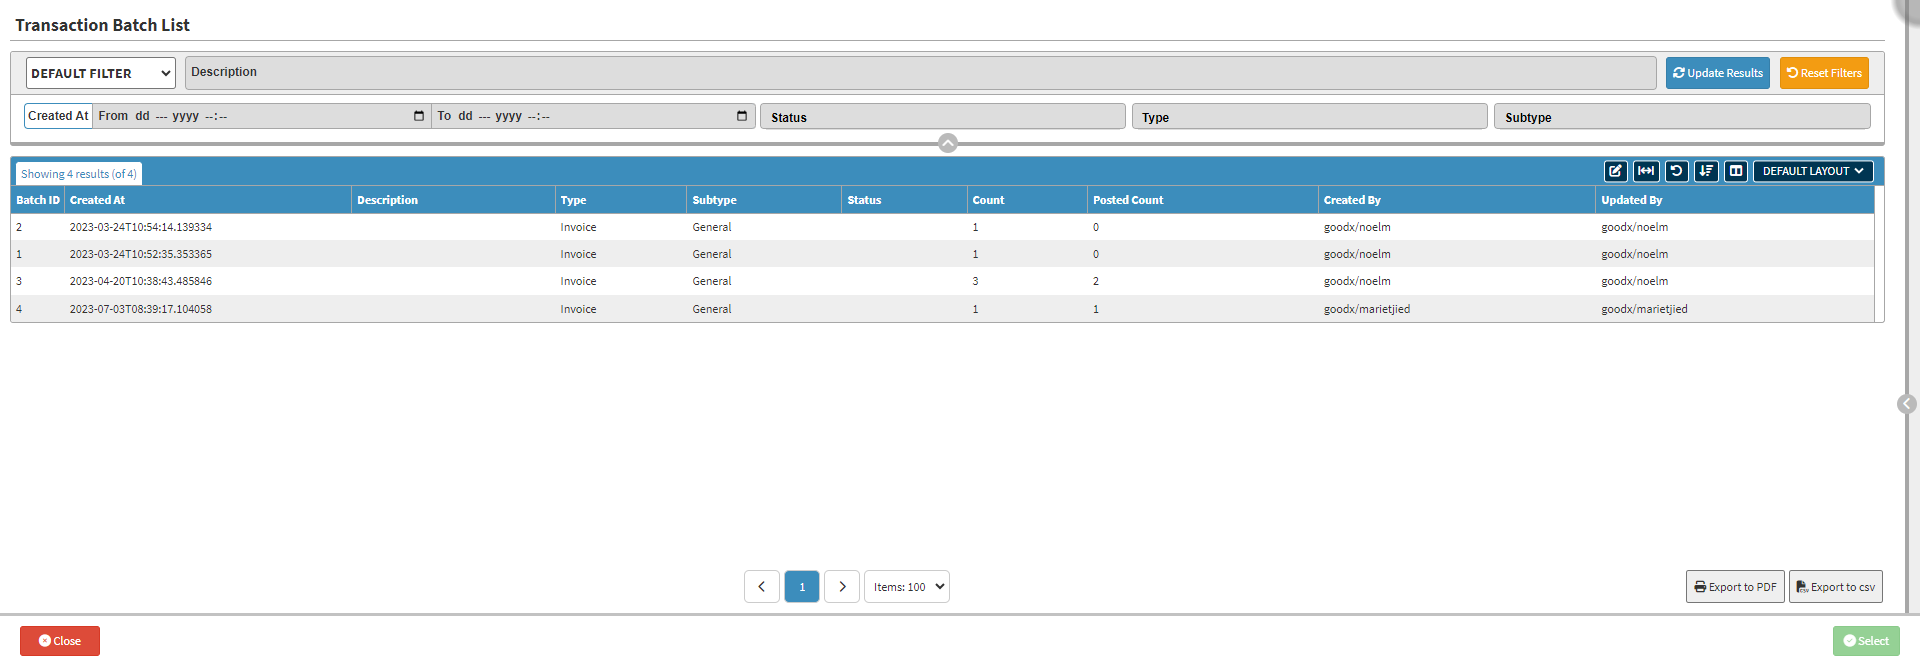The width and height of the screenshot is (1920, 656).
Task: Open the To date calendar picker
Action: coord(742,116)
